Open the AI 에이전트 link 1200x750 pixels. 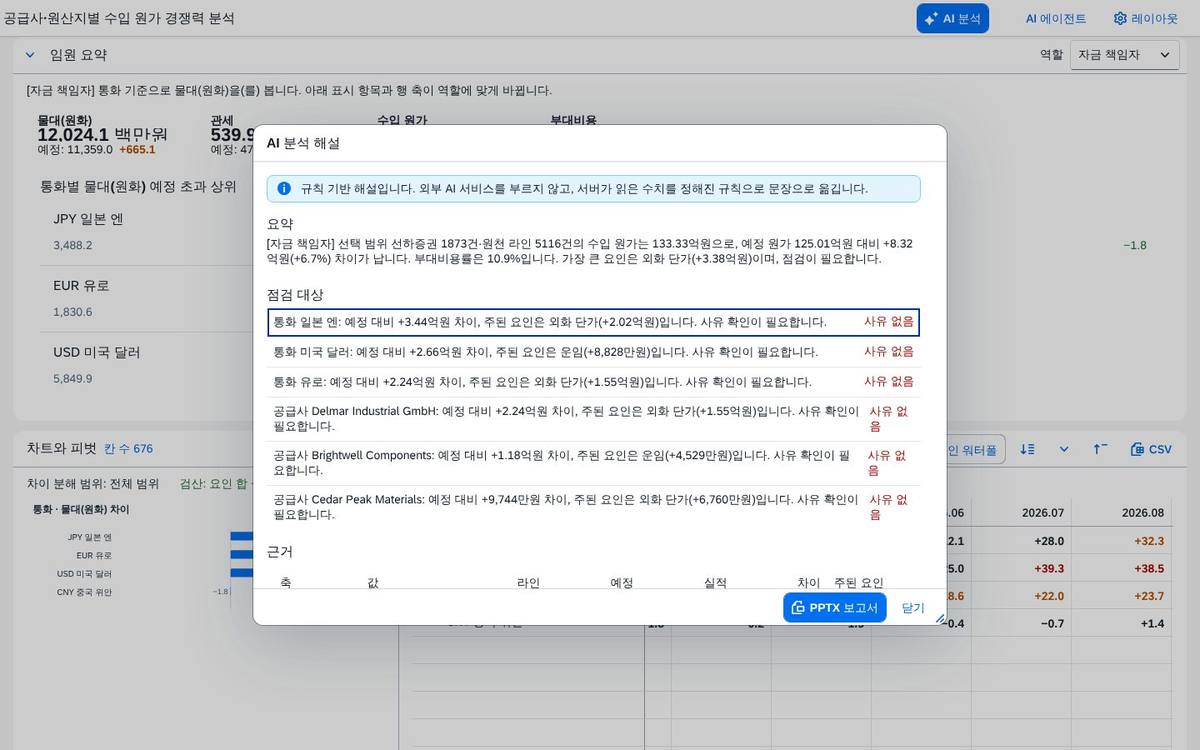point(1055,18)
